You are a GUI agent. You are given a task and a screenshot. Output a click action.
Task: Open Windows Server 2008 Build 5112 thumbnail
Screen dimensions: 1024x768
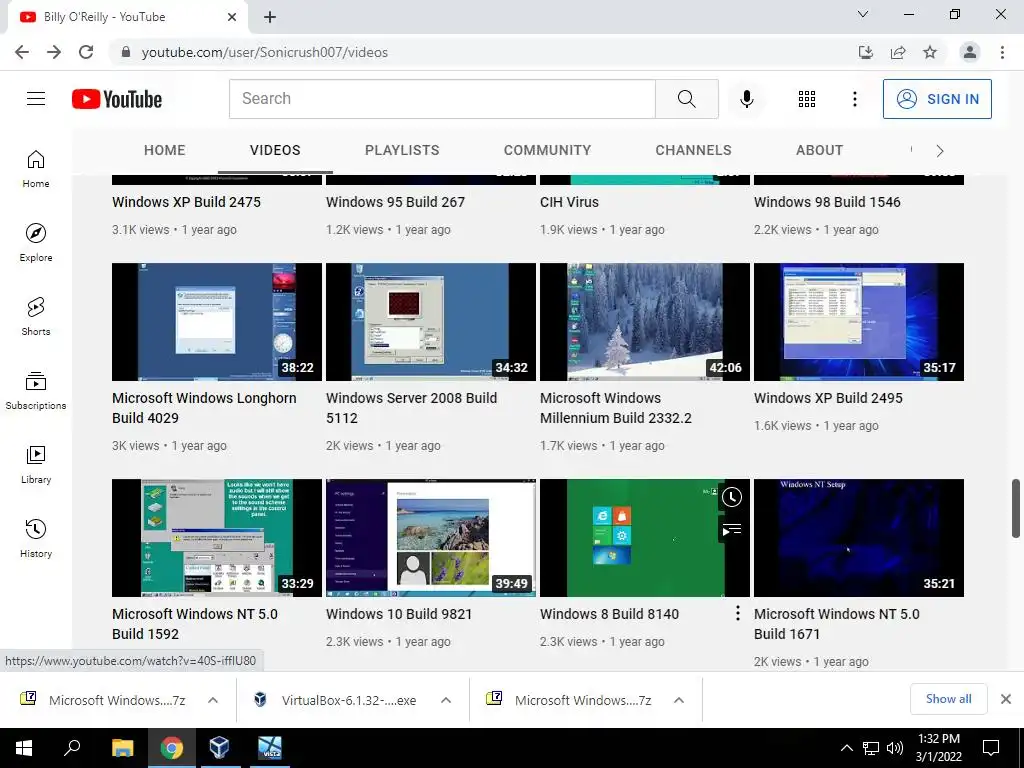coord(431,322)
